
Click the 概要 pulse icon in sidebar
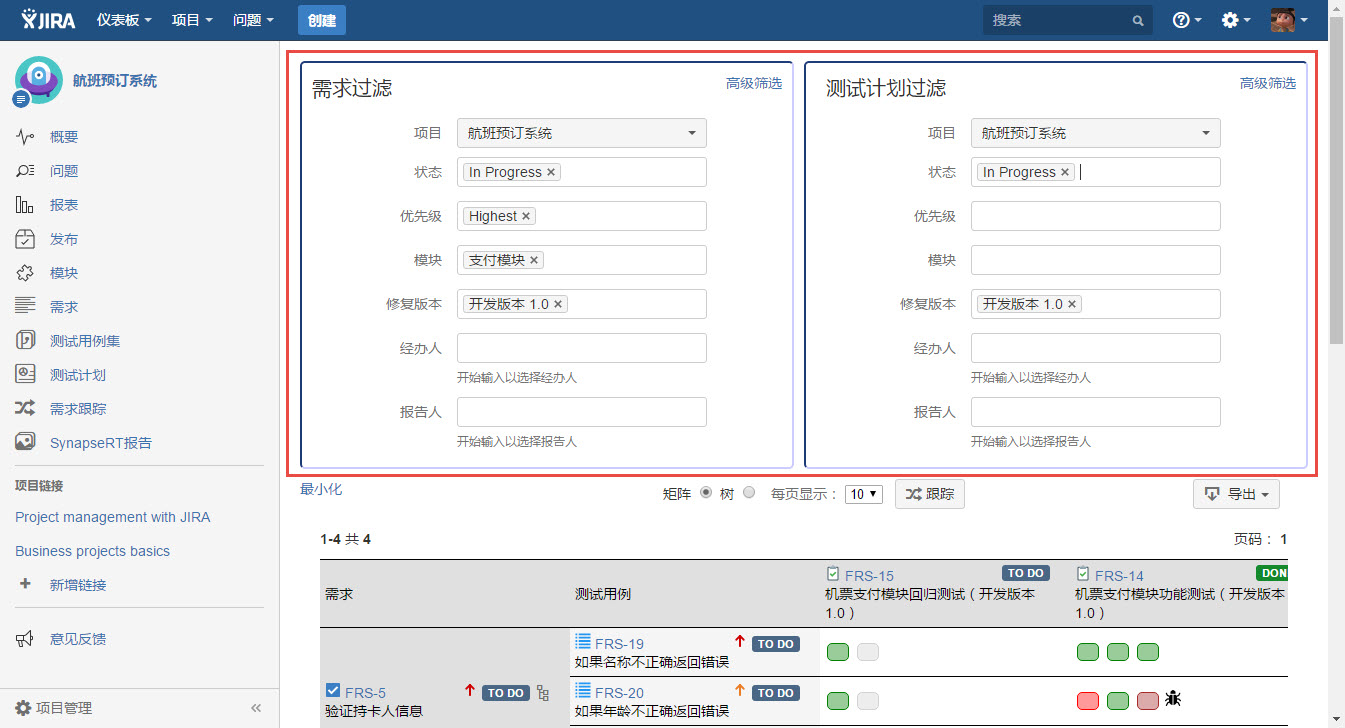click(25, 137)
